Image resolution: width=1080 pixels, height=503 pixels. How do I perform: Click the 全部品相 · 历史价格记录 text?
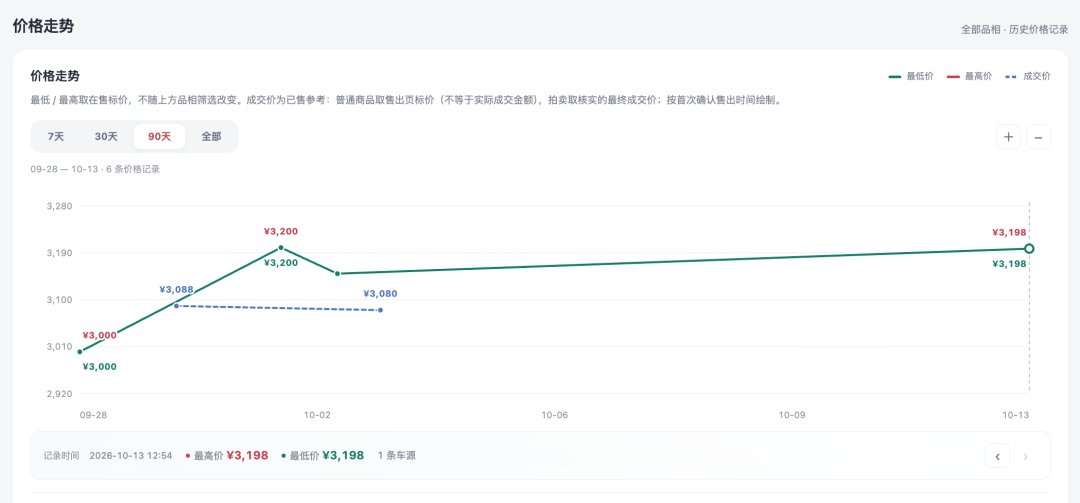tap(1015, 30)
